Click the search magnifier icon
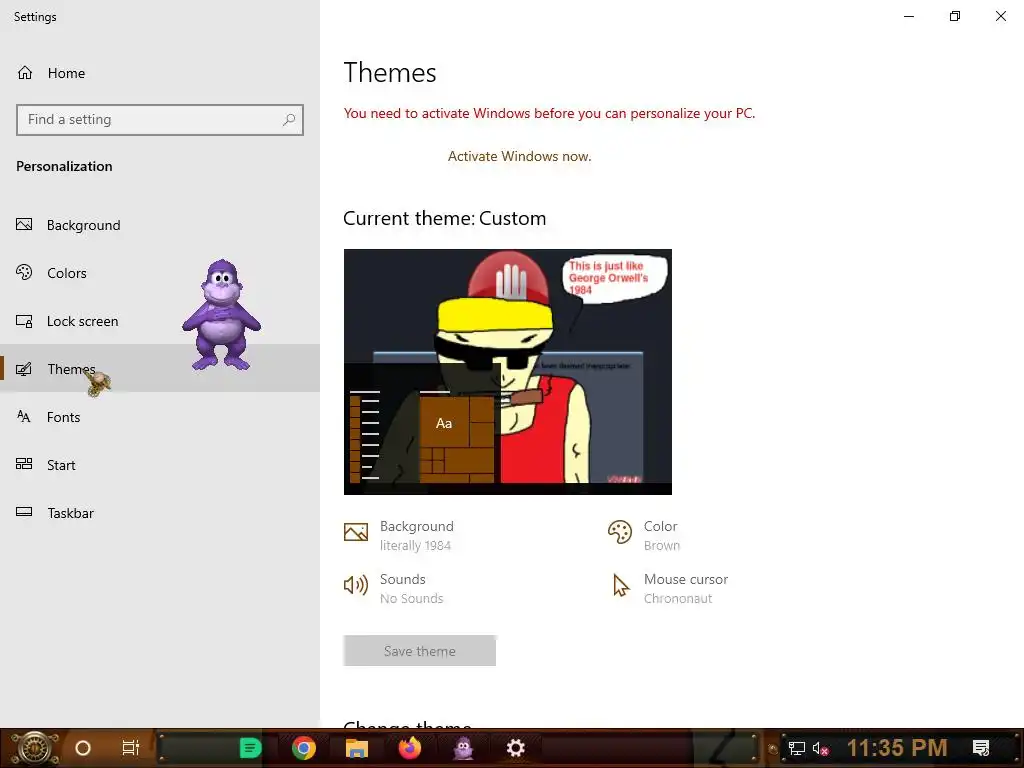1024x768 pixels. click(x=289, y=120)
